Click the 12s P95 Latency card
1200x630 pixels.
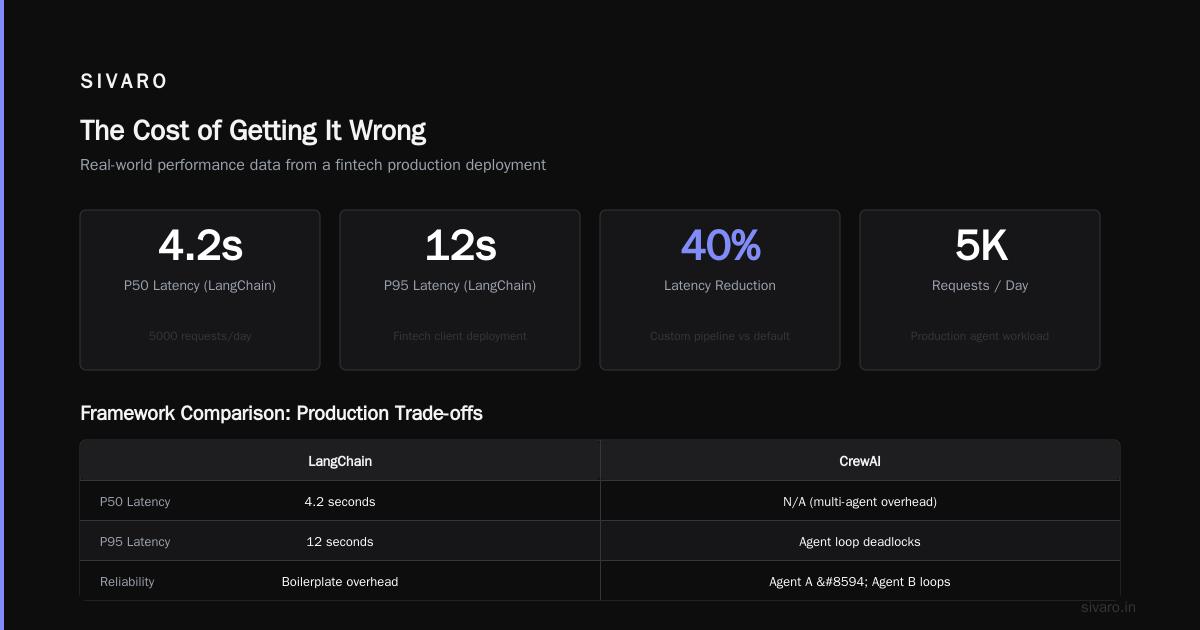(x=460, y=290)
